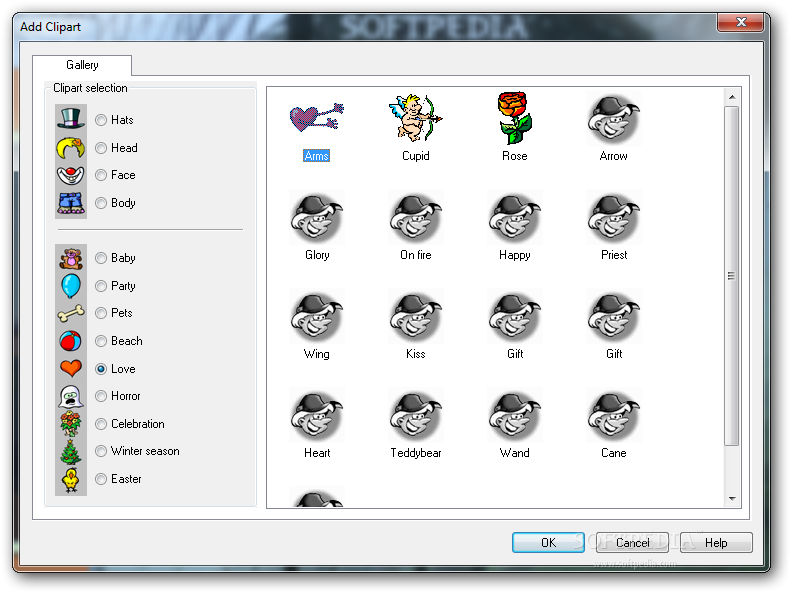Click the flower bouquet icon beside Celebration
This screenshot has width=791, height=593.
coord(71,424)
